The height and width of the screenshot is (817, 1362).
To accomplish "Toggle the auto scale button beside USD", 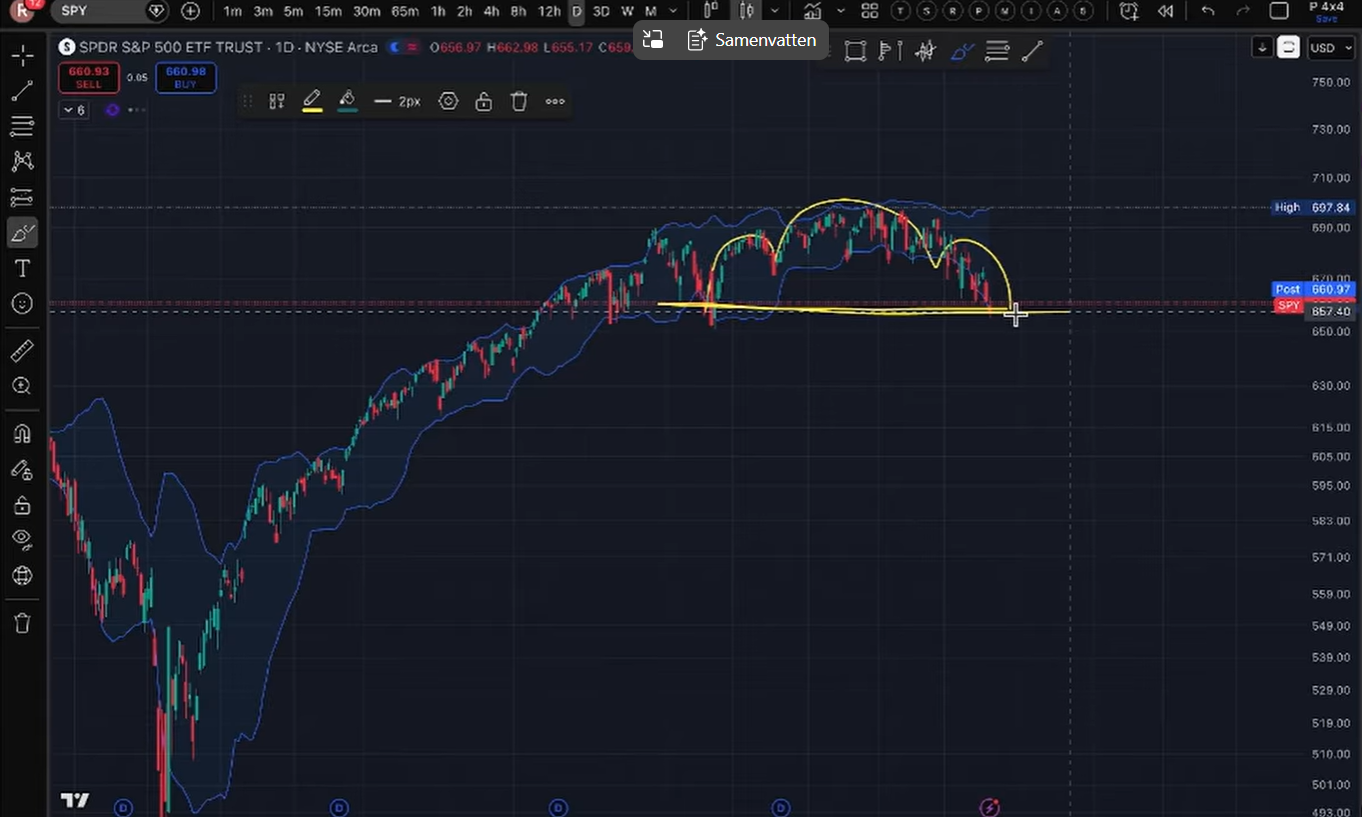I will pos(1288,48).
